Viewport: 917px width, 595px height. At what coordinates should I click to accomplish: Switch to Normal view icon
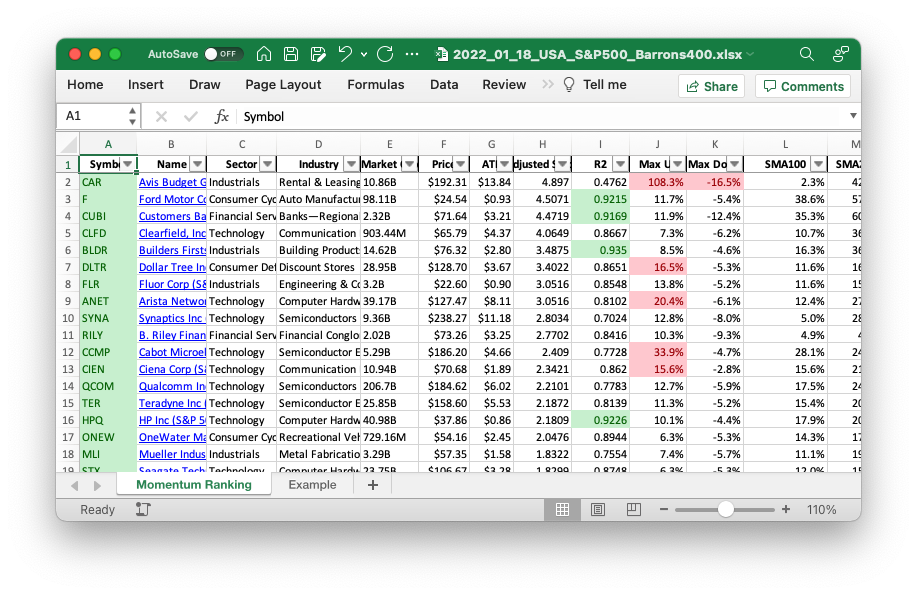point(563,510)
